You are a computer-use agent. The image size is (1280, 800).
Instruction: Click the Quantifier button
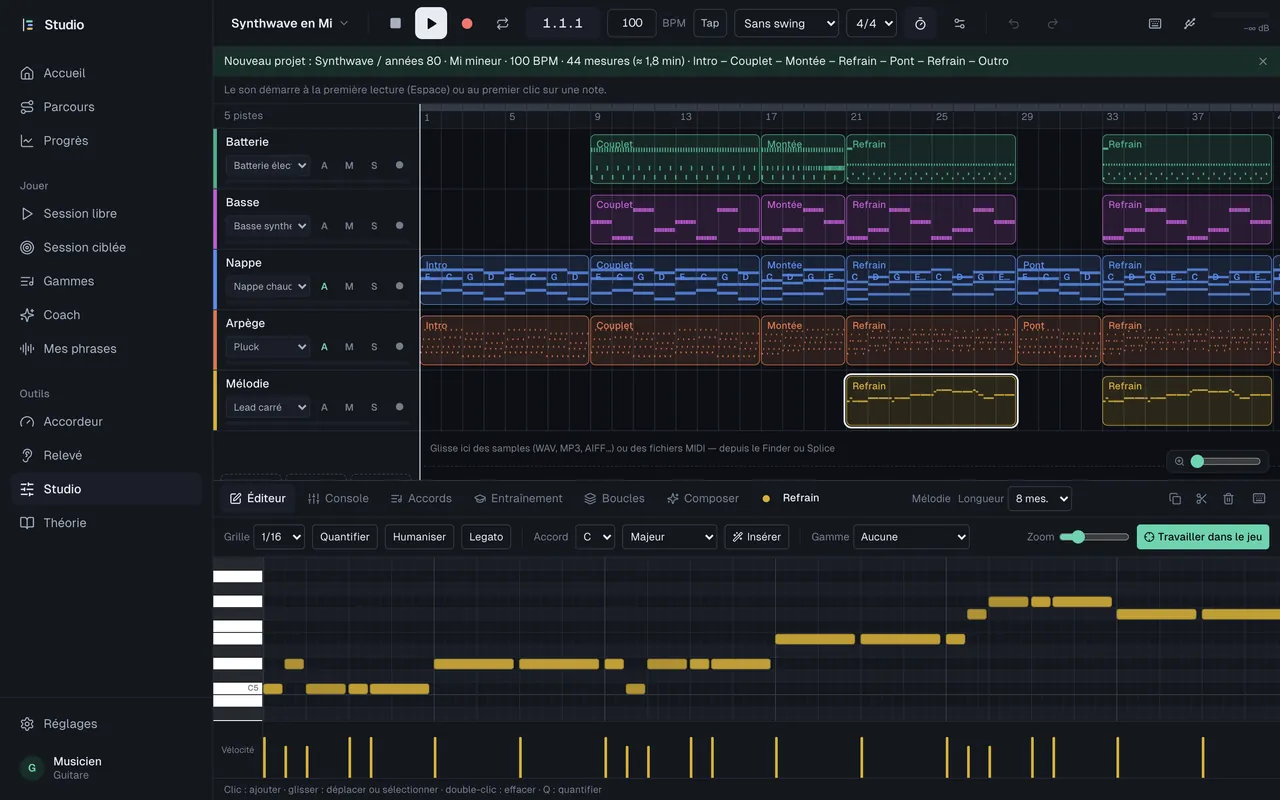tap(345, 537)
